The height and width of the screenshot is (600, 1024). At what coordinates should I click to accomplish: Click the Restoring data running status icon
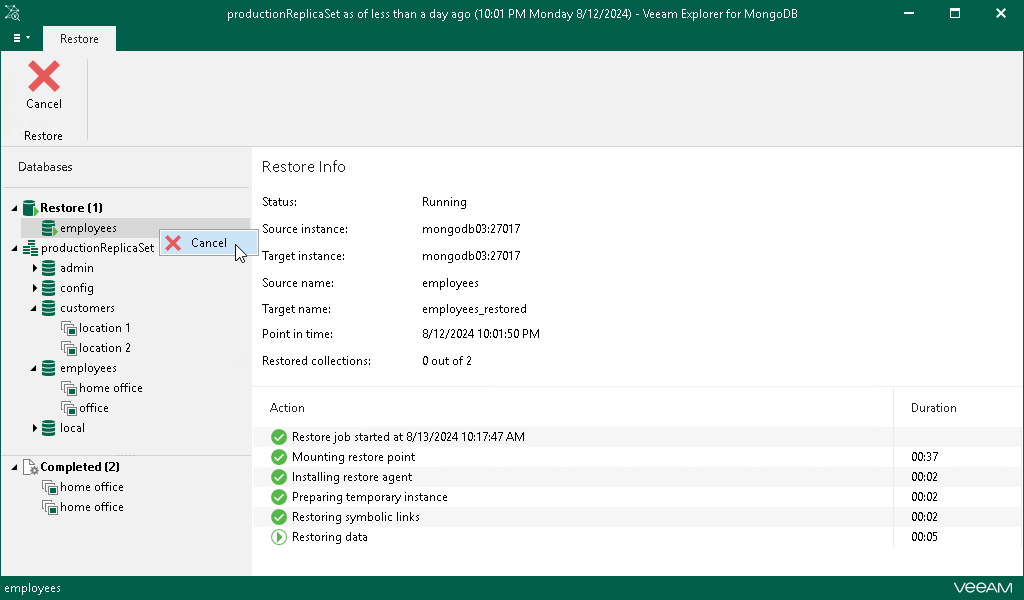(278, 537)
